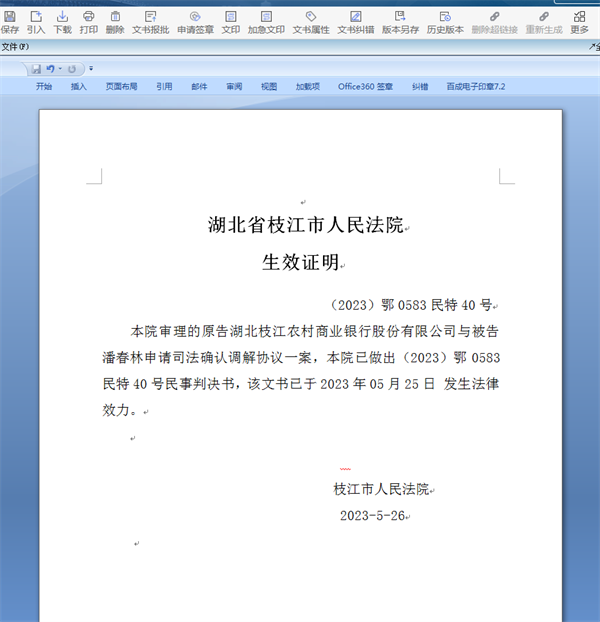This screenshot has width=600, height=622.
Task: Click 重新生成 regenerate icon
Action: (x=544, y=22)
